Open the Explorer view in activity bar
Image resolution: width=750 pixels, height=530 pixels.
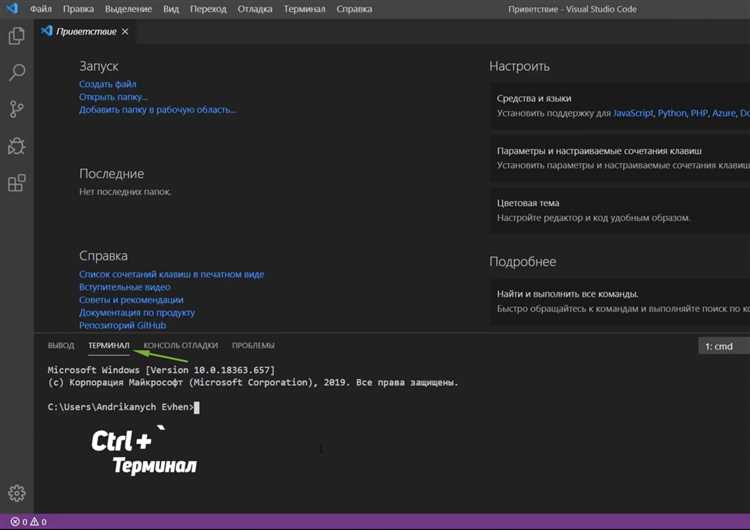pyautogui.click(x=17, y=36)
